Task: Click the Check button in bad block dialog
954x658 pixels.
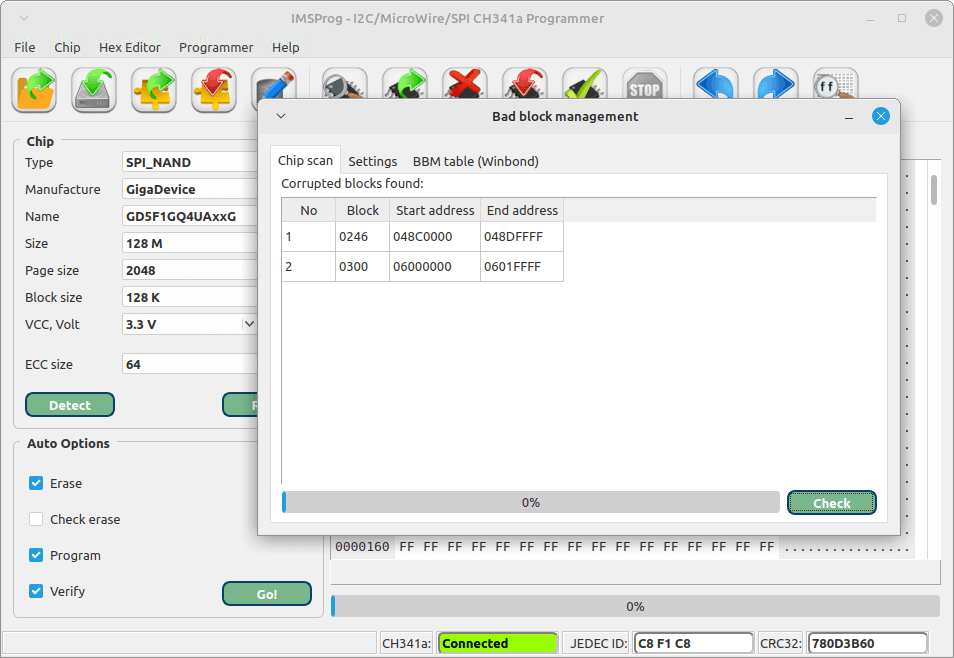Action: (x=832, y=503)
